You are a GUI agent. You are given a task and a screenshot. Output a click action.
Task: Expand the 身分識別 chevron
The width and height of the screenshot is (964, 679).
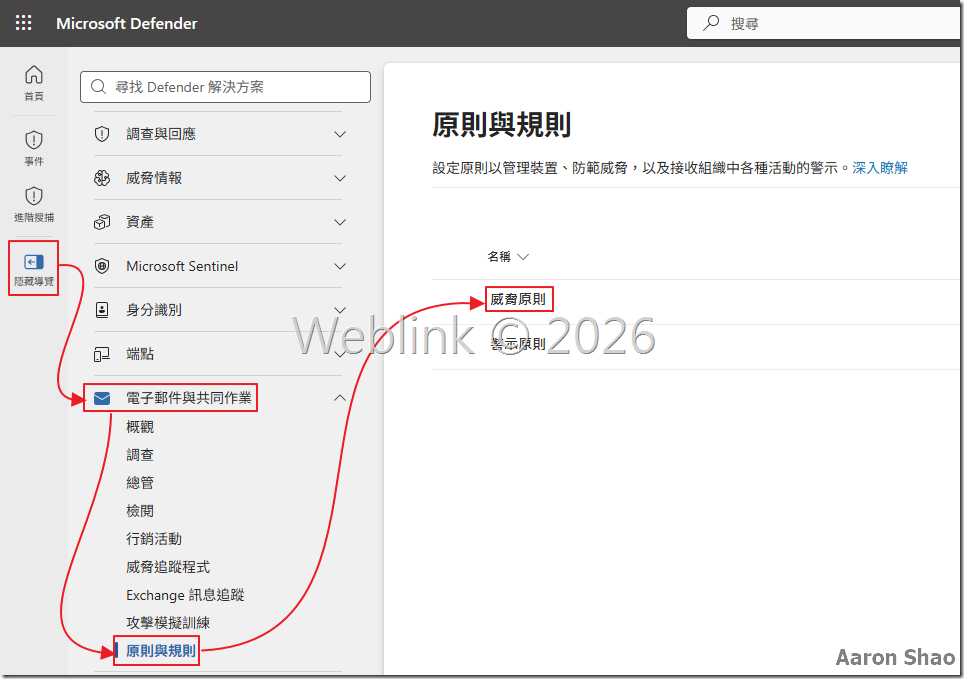pos(340,310)
